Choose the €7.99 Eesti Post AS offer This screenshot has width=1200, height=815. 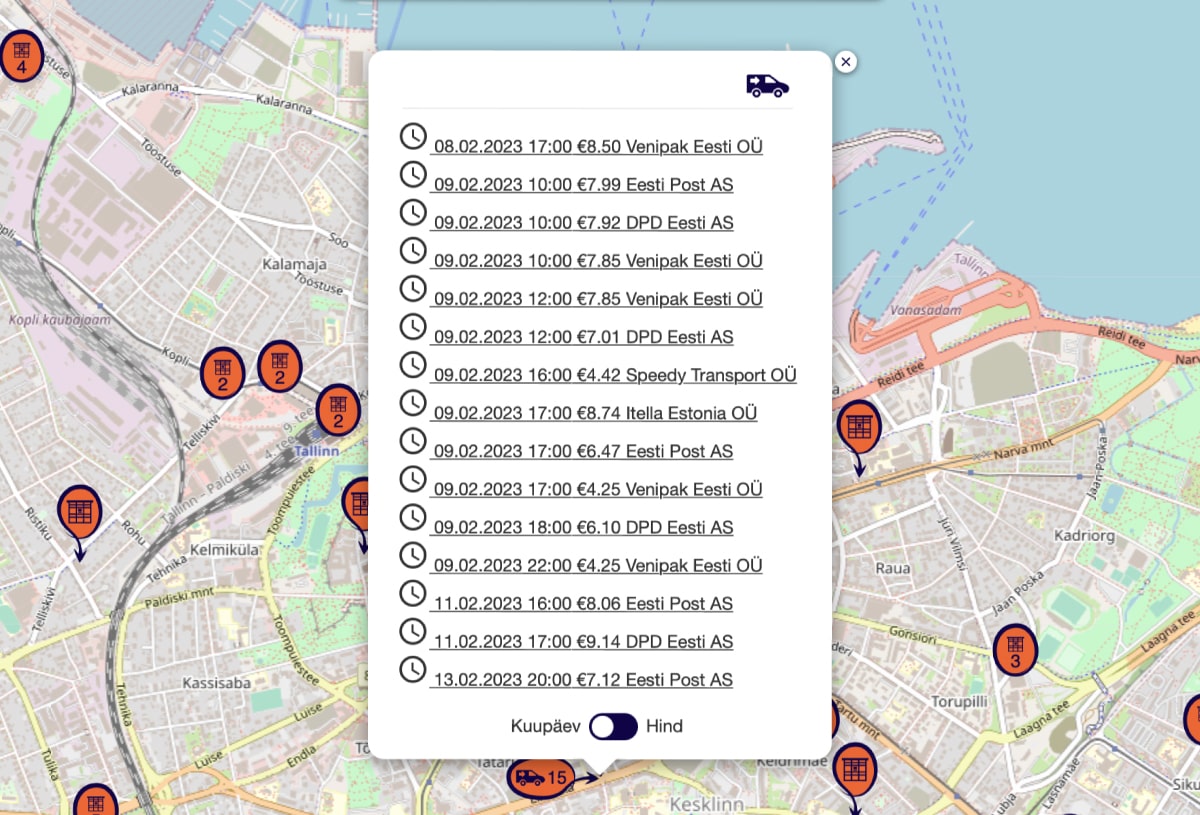pos(582,185)
